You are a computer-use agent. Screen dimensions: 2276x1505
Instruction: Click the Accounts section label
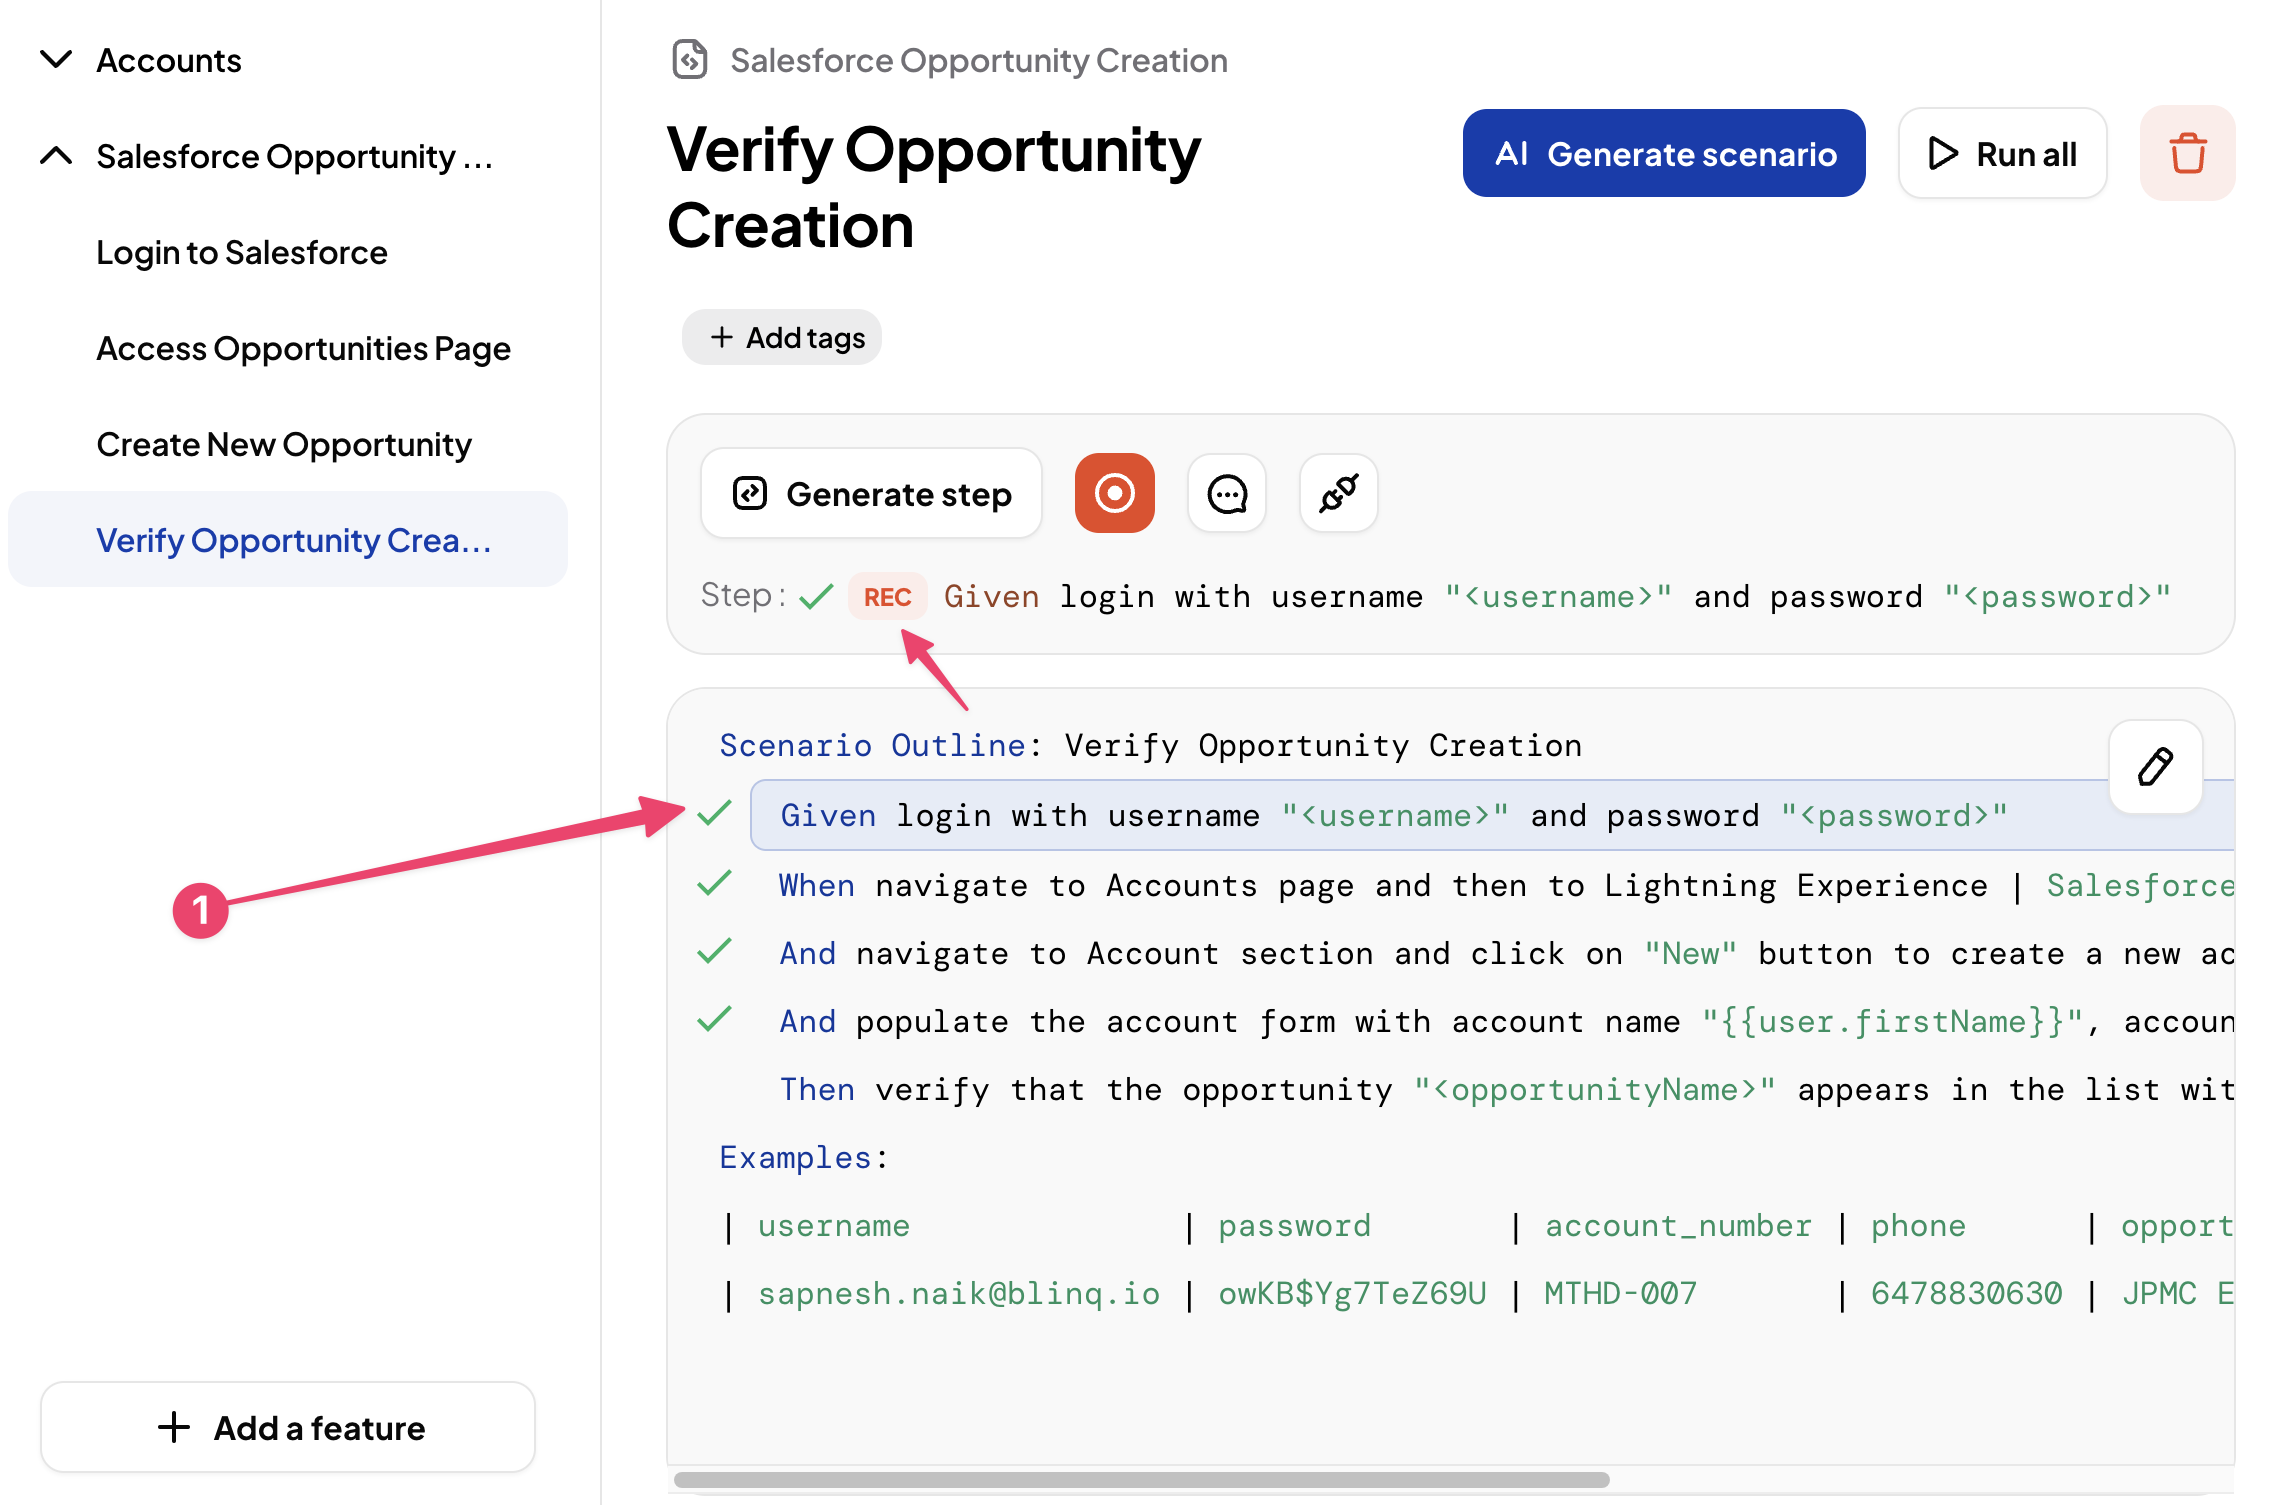(x=169, y=60)
